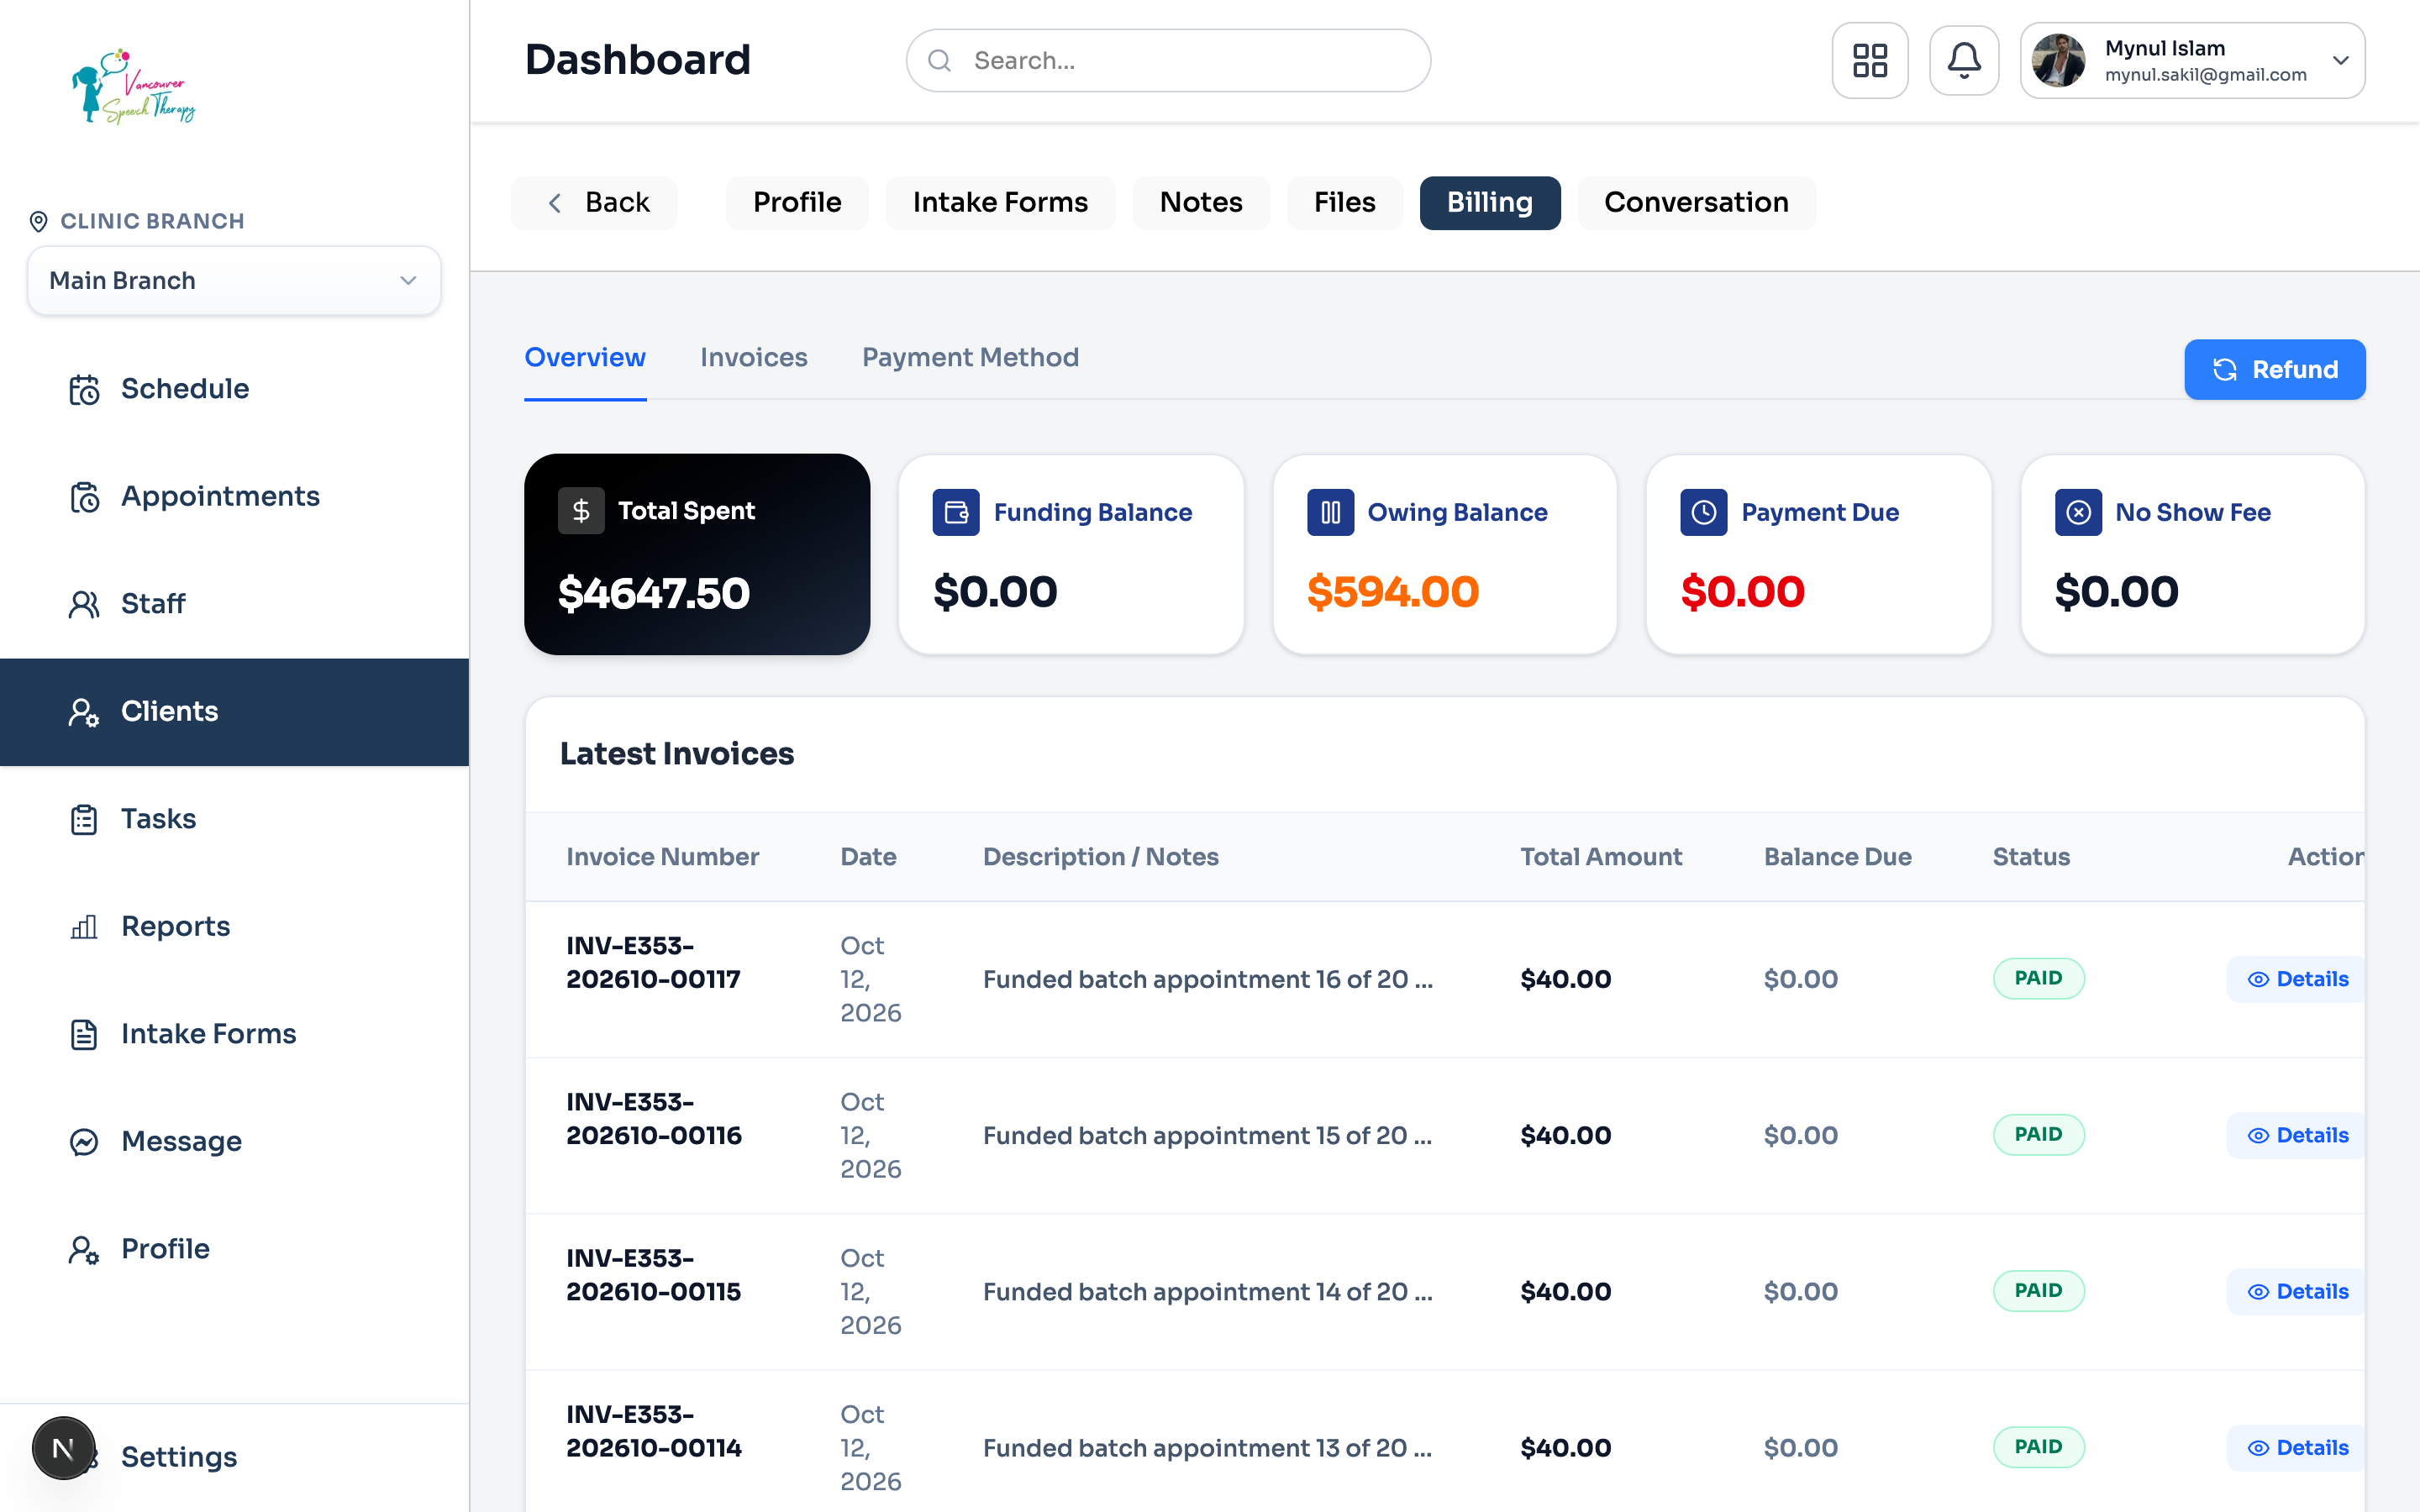Open Message in the sidebar
The width and height of the screenshot is (2420, 1512).
pos(234,1142)
